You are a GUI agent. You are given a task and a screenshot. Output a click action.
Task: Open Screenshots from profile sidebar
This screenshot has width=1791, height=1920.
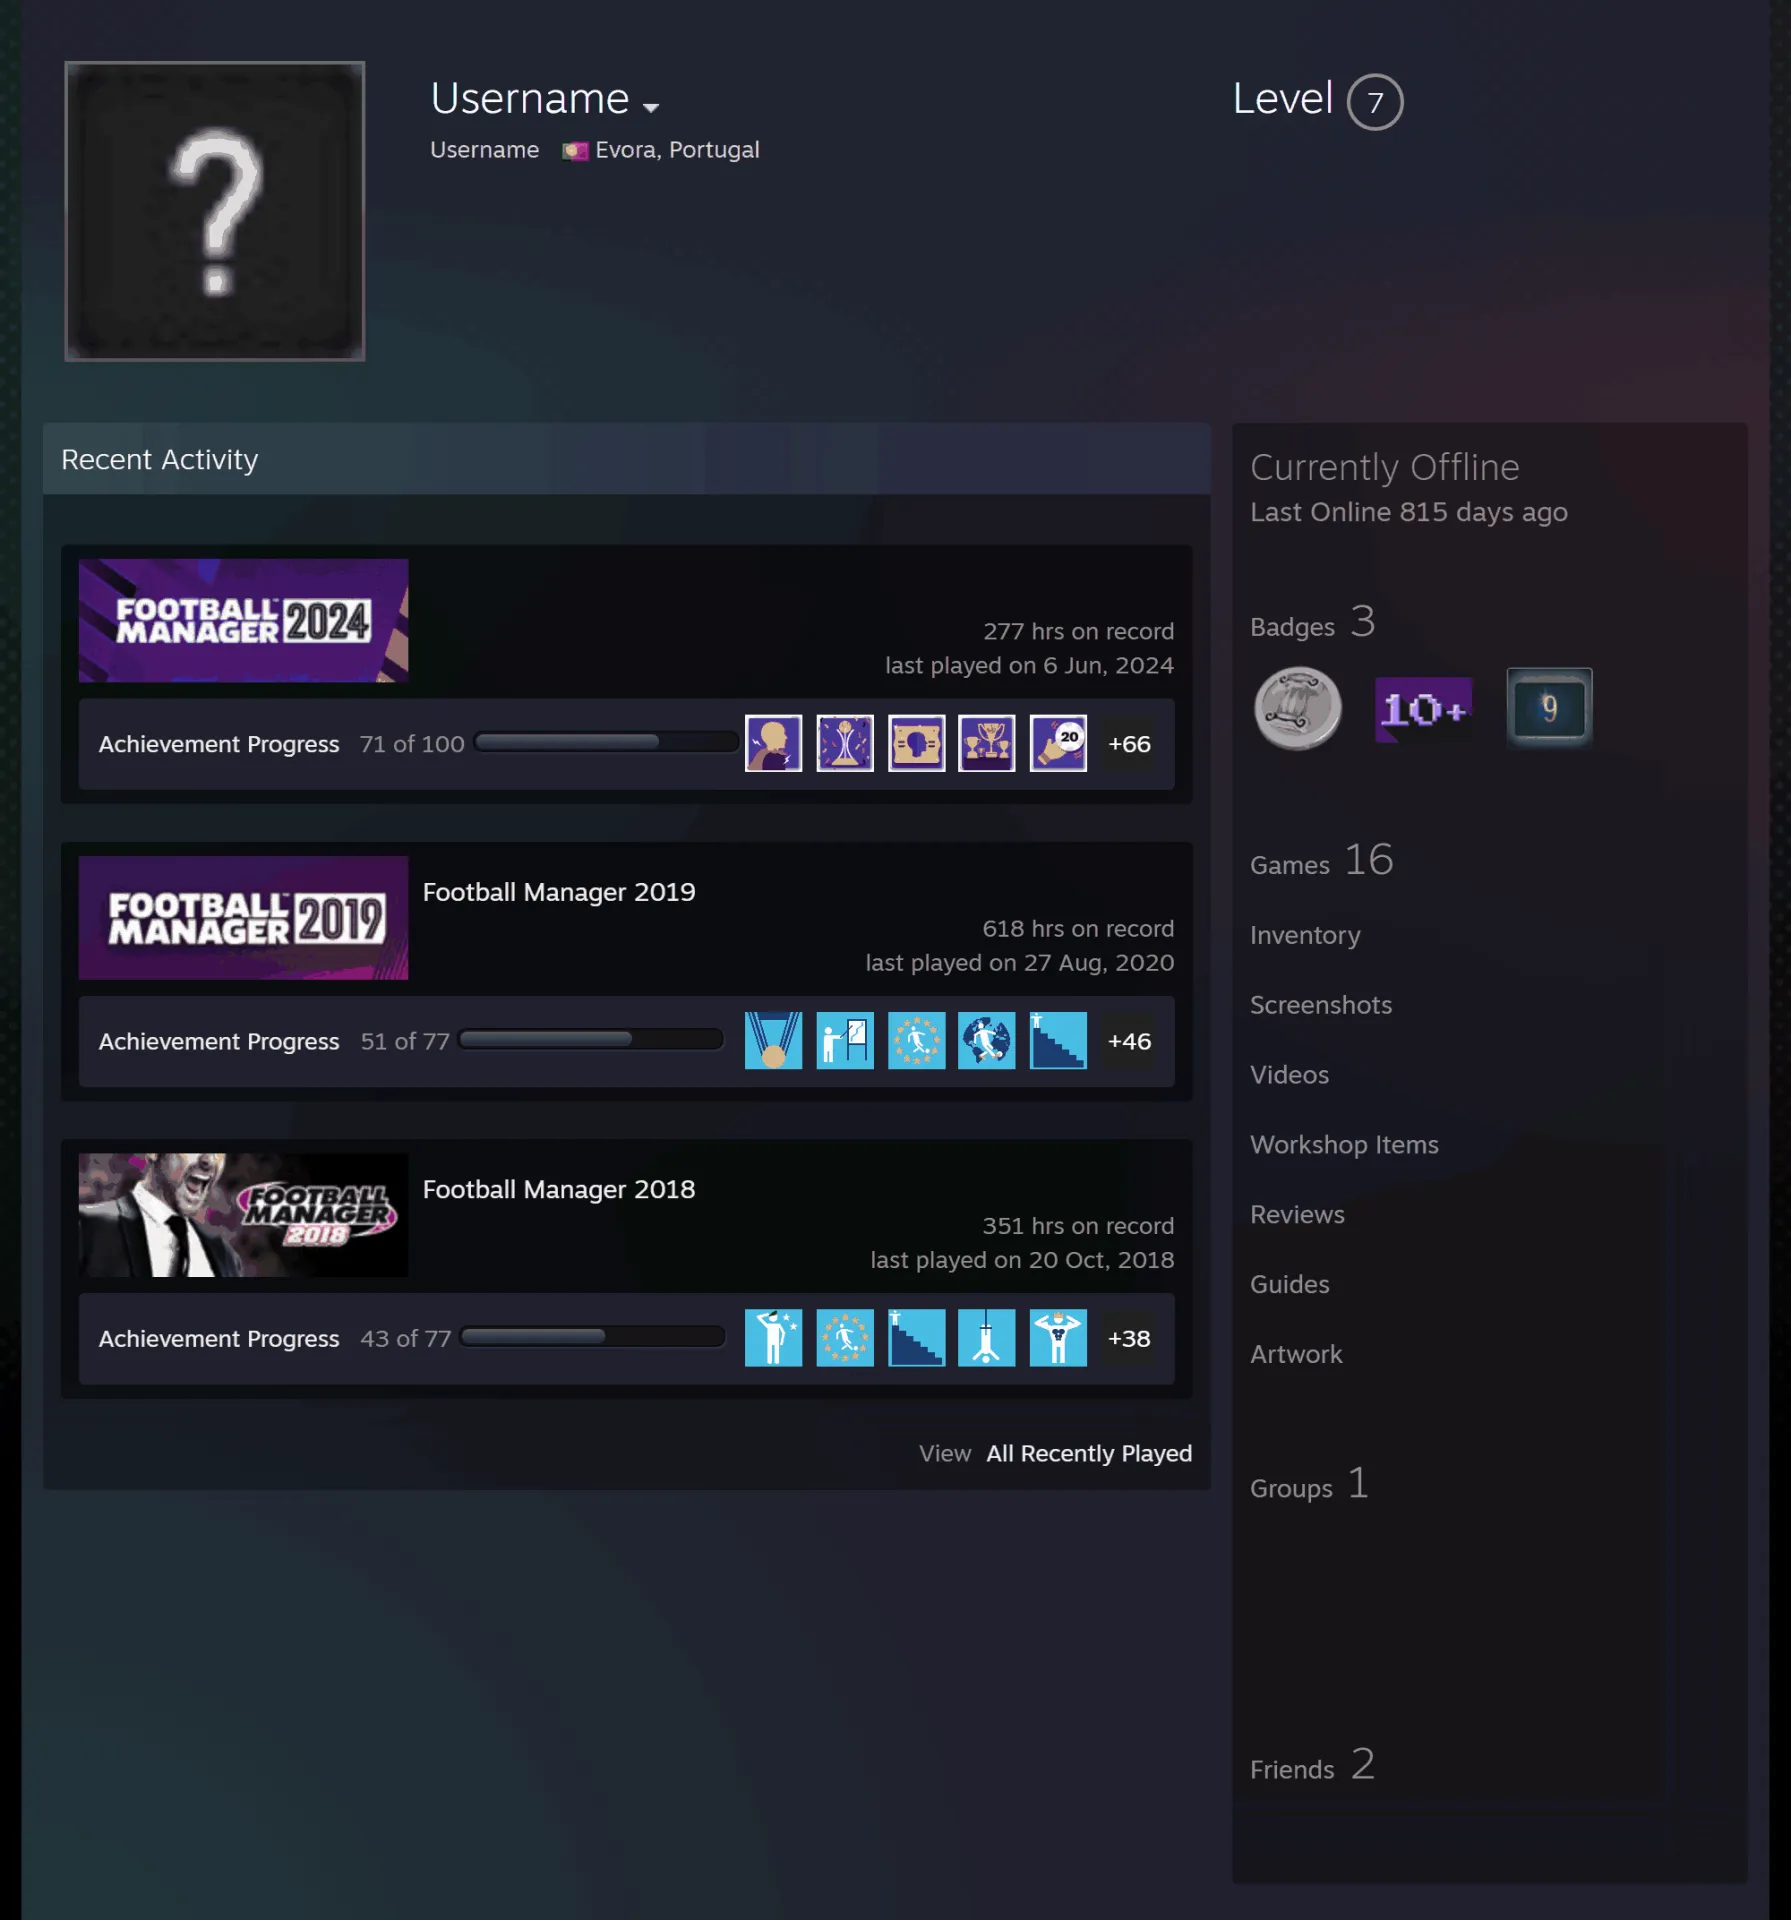pos(1321,1004)
